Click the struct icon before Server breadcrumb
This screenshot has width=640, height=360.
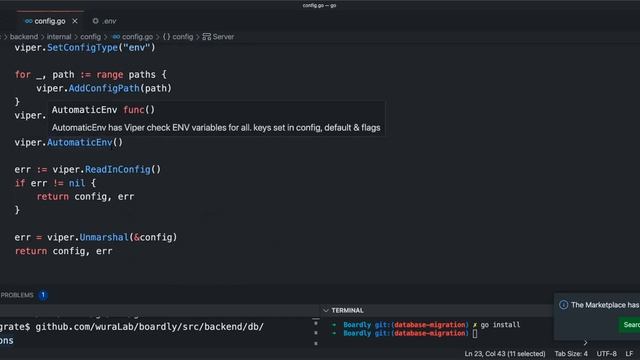pyautogui.click(x=207, y=37)
